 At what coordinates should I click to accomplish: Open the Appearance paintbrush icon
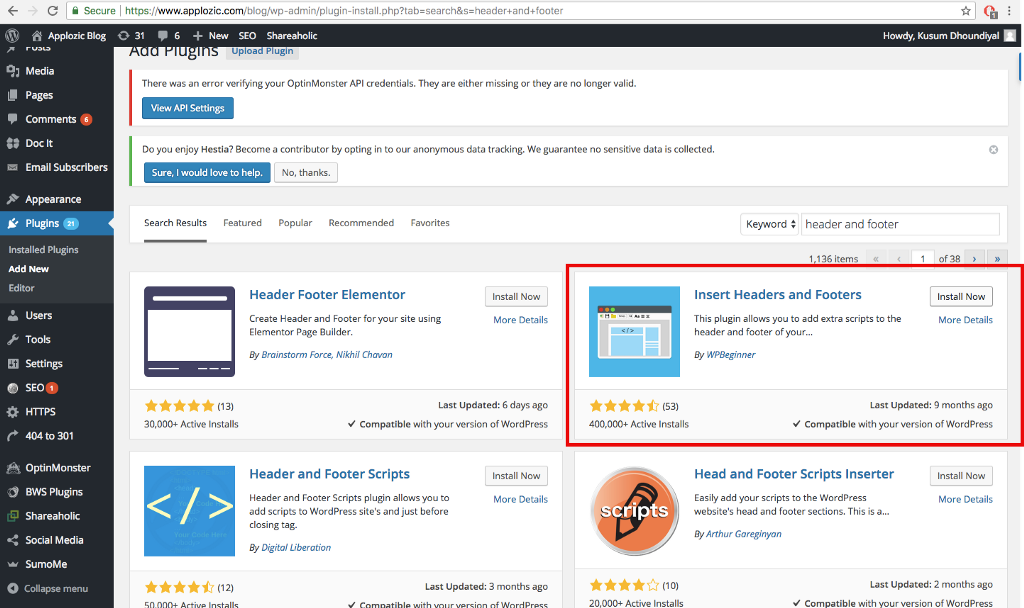[13, 198]
